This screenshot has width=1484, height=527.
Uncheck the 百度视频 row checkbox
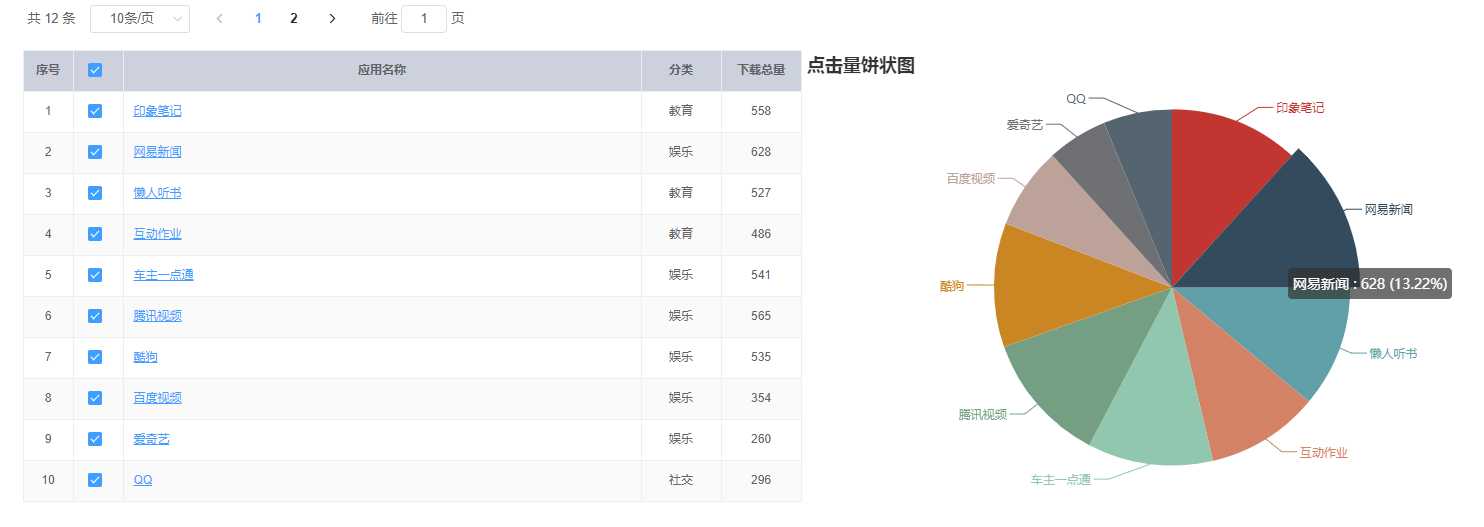(x=95, y=398)
